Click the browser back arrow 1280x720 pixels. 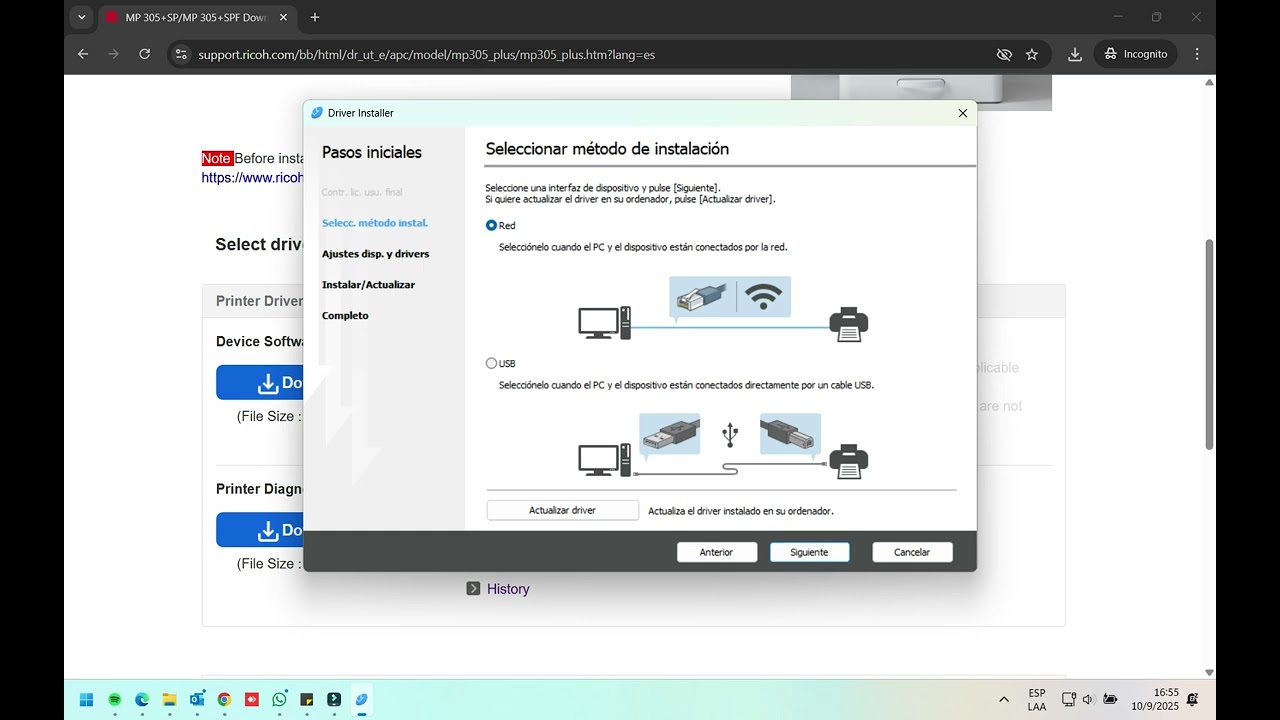(x=83, y=54)
